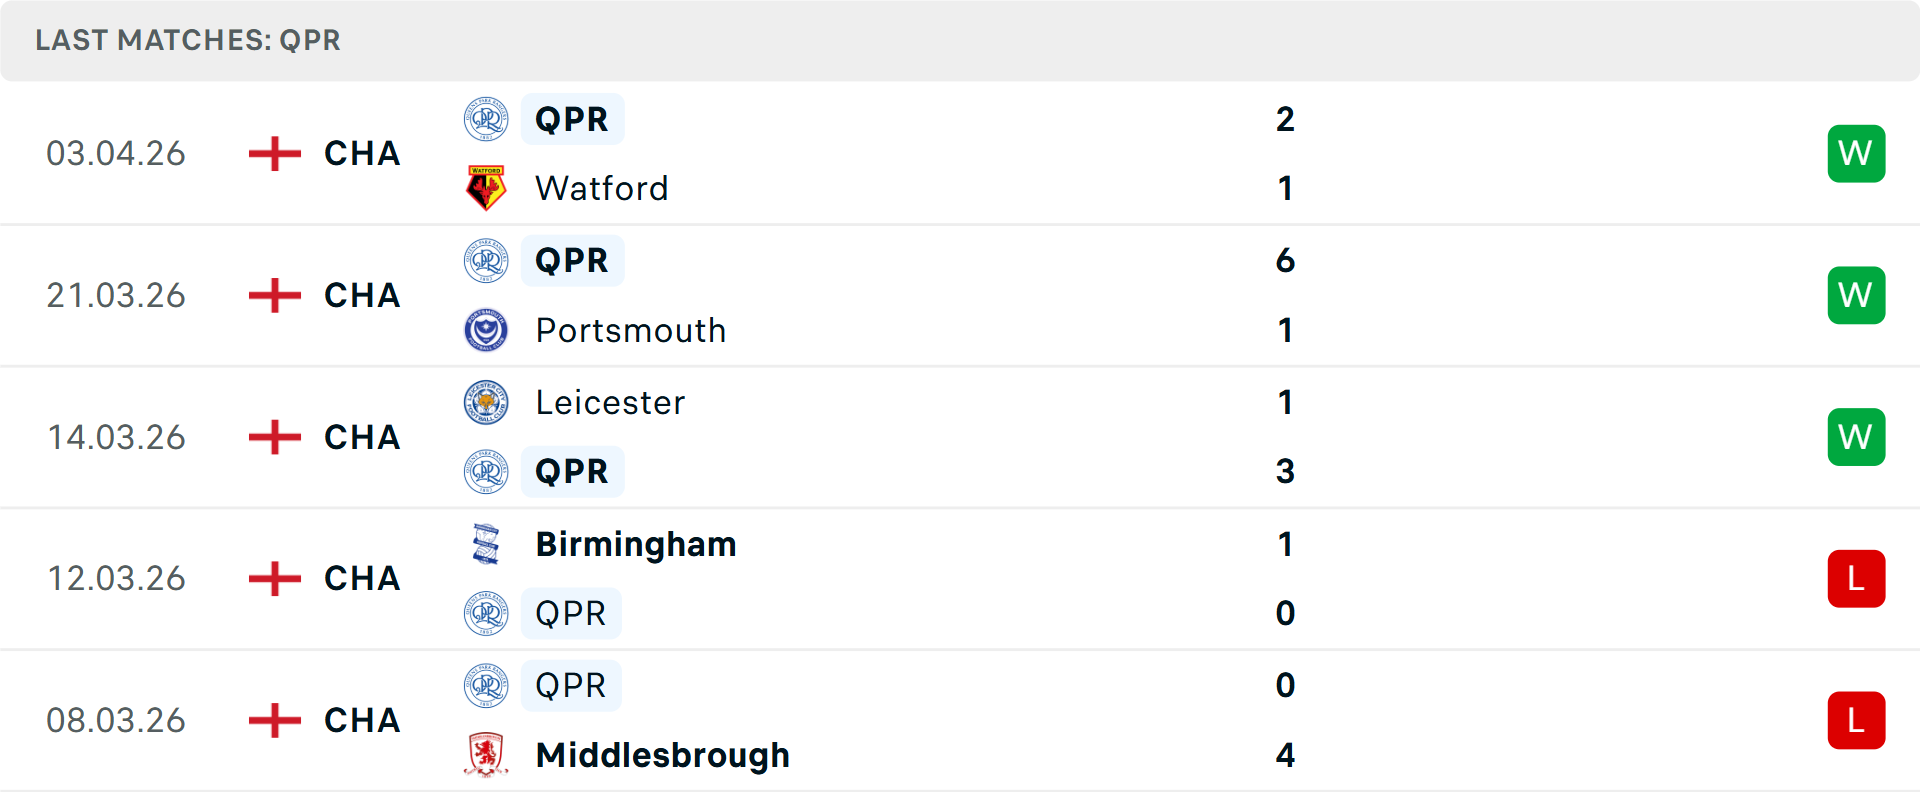Screen dimensions: 1920x792
Task: Click CHA competition label on 03.04.26 row
Action: pos(362,154)
